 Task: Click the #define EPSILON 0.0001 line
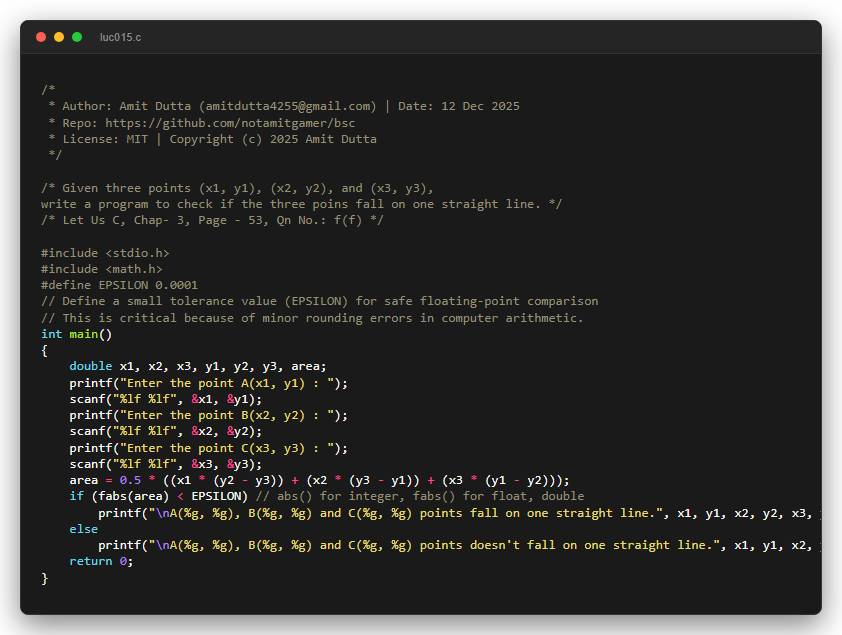click(x=119, y=286)
